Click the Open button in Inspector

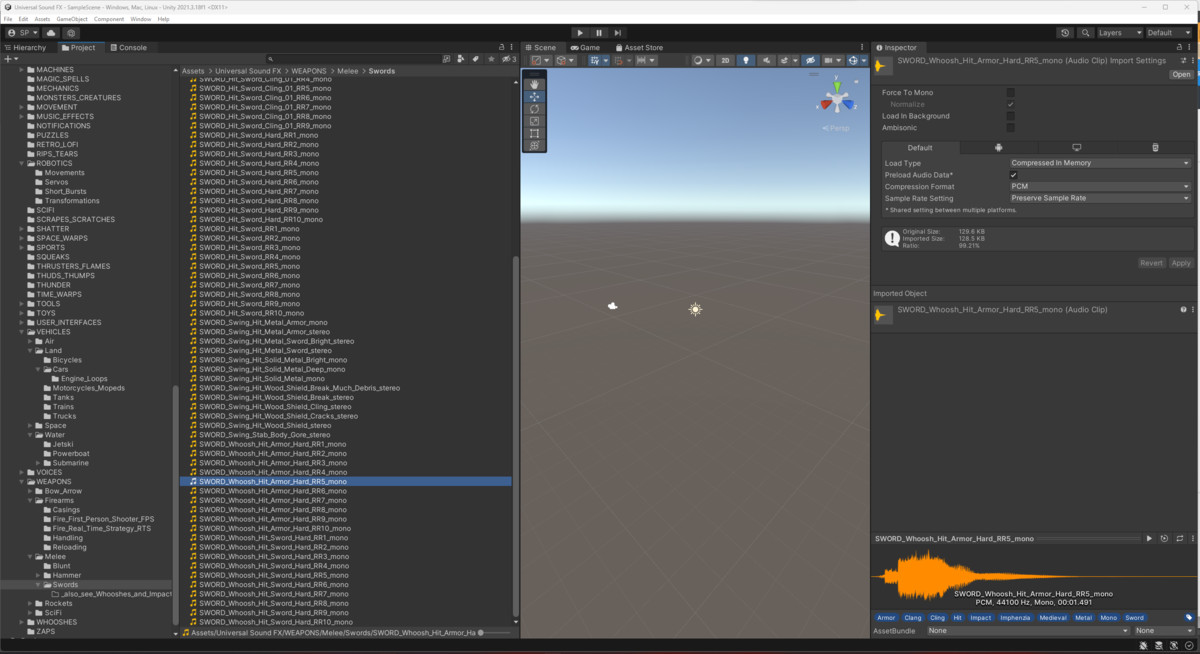(1181, 75)
